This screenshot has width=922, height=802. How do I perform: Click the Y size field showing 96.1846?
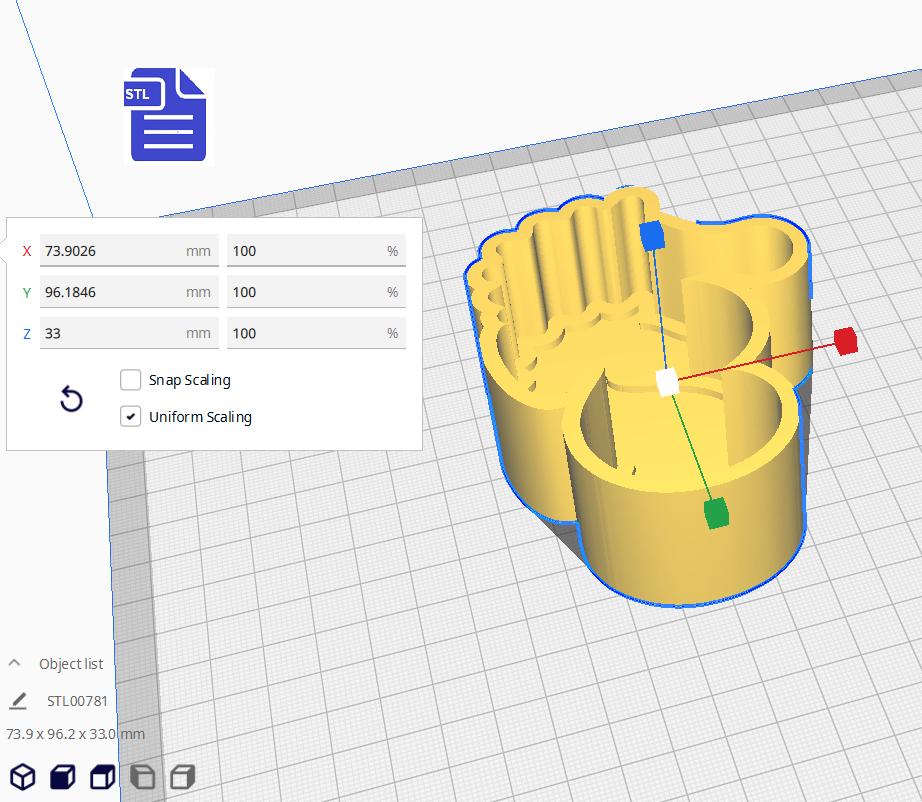click(x=129, y=292)
